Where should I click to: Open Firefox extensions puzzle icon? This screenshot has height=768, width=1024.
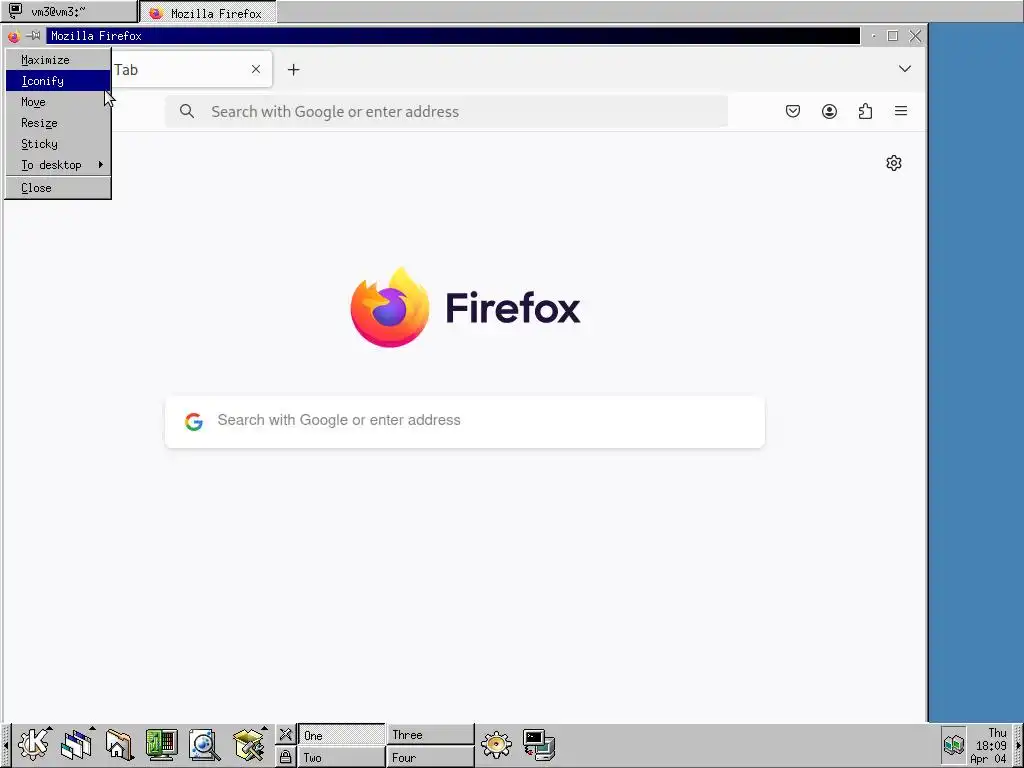[865, 111]
